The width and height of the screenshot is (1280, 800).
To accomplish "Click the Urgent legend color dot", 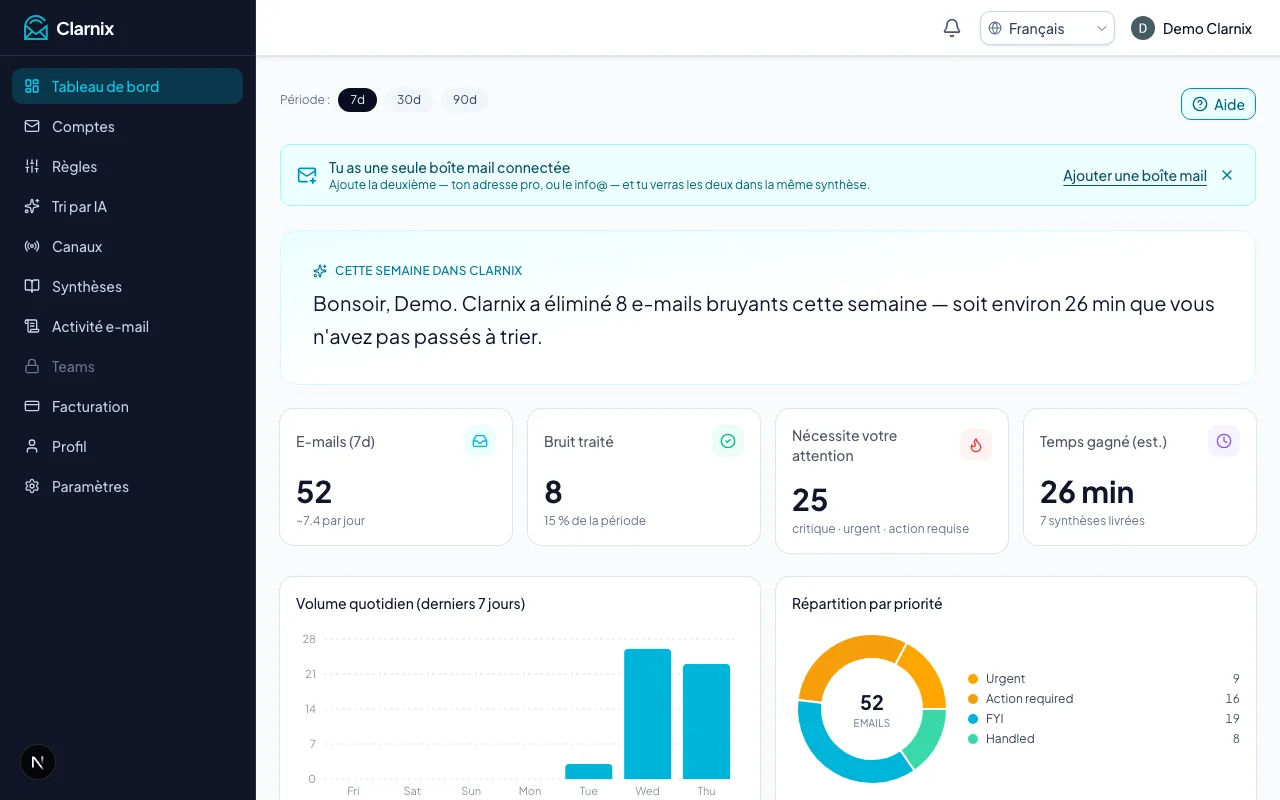I will (x=973, y=679).
